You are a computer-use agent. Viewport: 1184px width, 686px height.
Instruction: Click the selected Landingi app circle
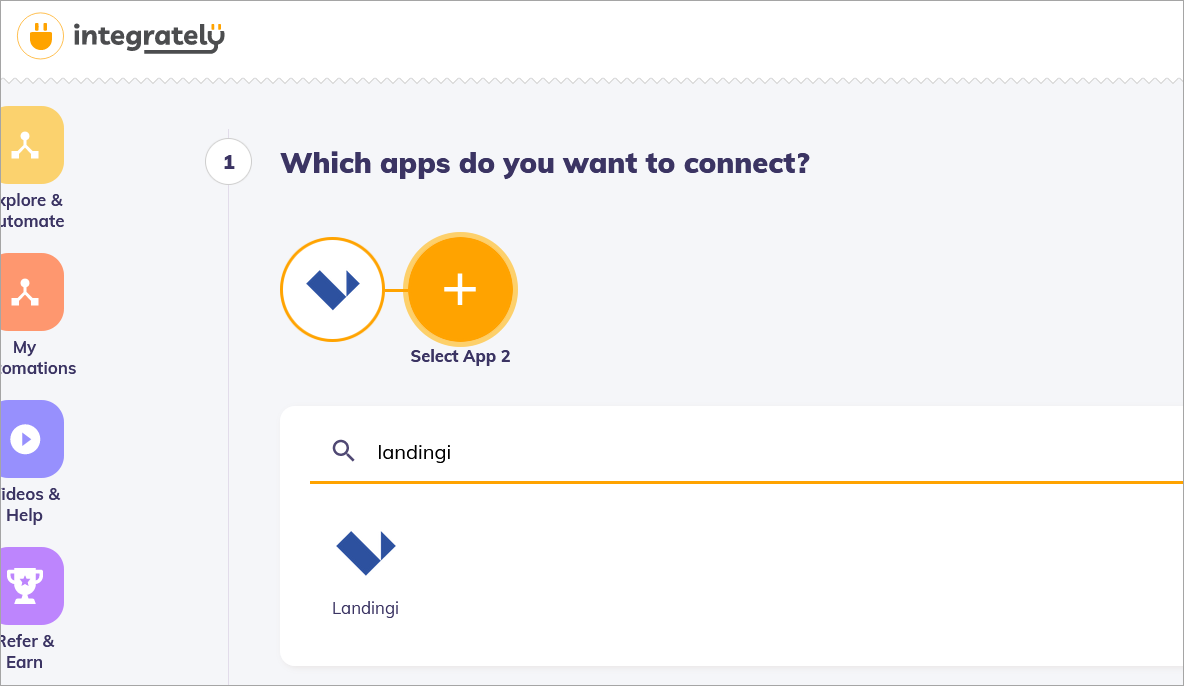pyautogui.click(x=332, y=289)
